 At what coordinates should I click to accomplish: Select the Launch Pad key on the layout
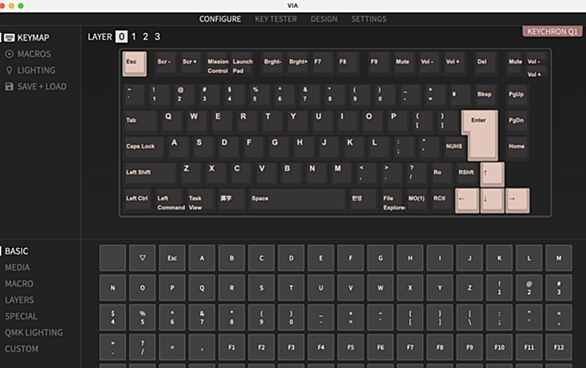coord(243,64)
